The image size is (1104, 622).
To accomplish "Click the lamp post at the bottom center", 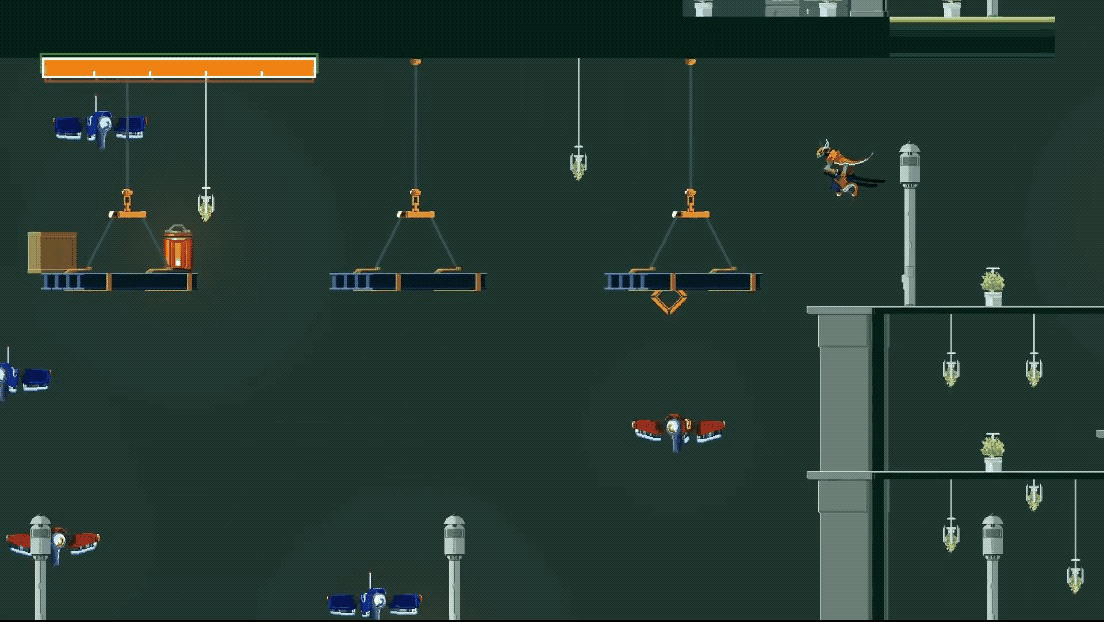I will point(454,565).
